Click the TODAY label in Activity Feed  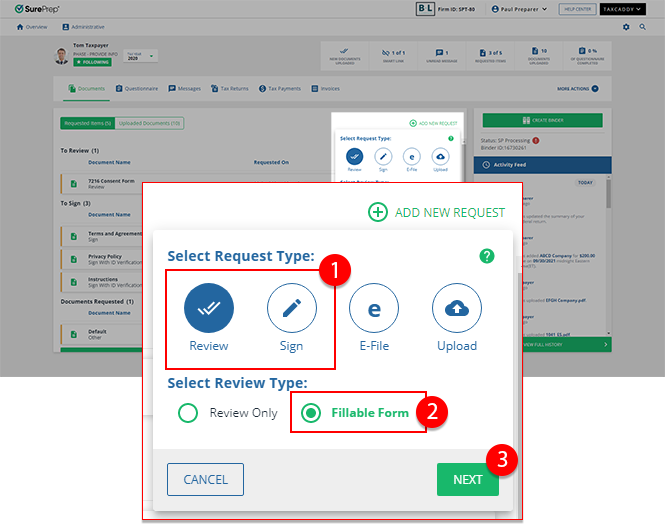(x=585, y=182)
